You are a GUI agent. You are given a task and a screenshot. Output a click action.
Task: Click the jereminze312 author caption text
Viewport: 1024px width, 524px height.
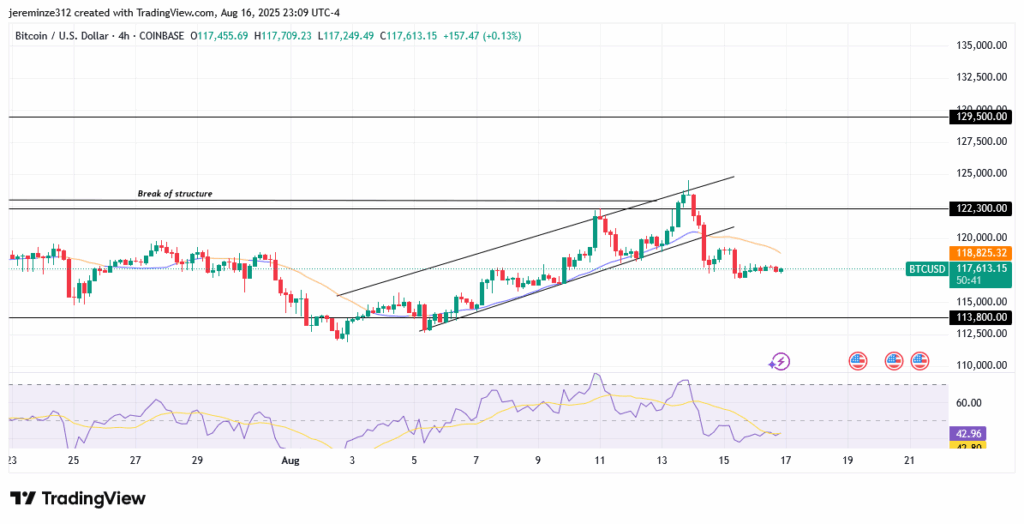[x=174, y=12]
